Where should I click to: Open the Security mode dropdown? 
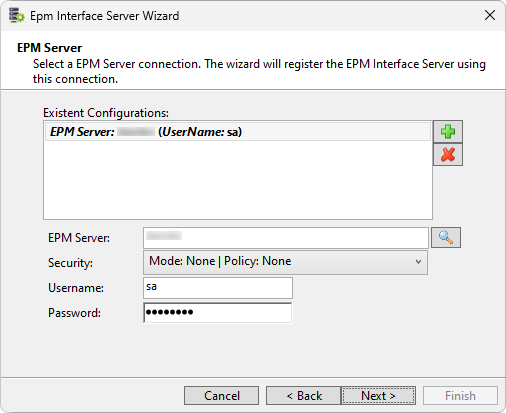(285, 262)
